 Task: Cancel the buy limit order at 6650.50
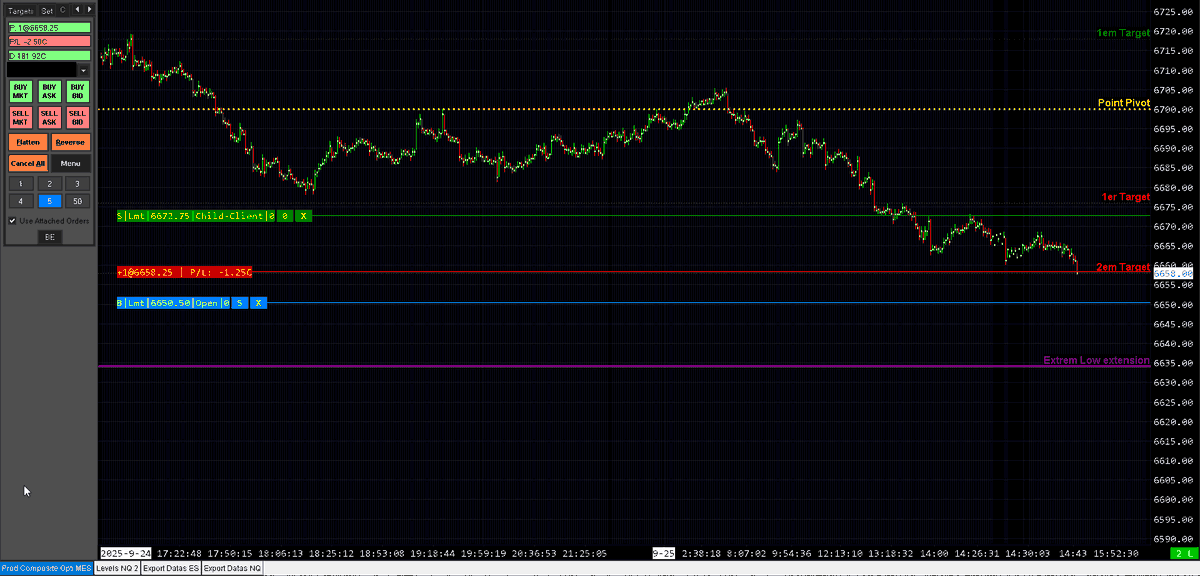[x=257, y=302]
